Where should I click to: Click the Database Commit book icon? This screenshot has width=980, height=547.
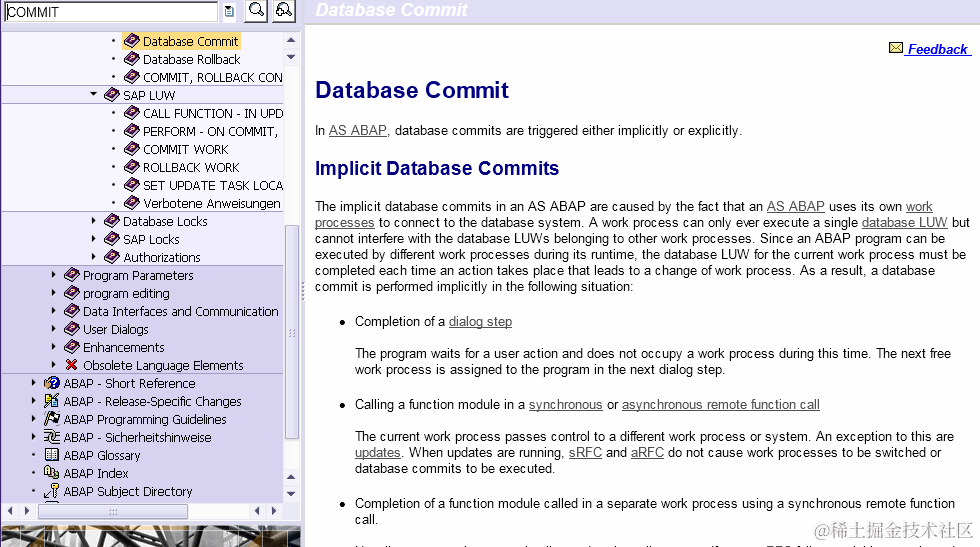131,41
